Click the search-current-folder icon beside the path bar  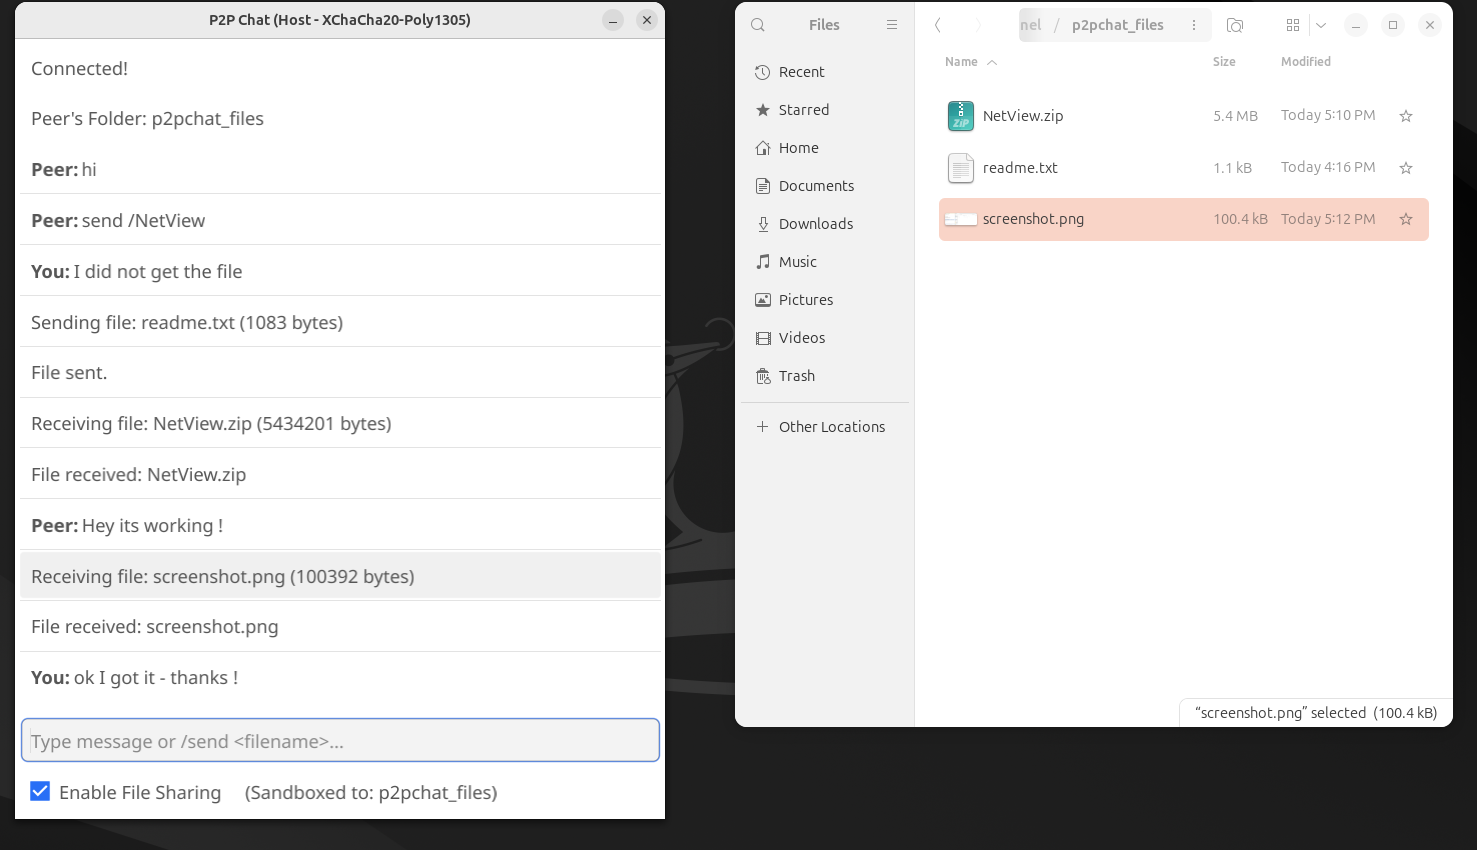click(x=1235, y=25)
